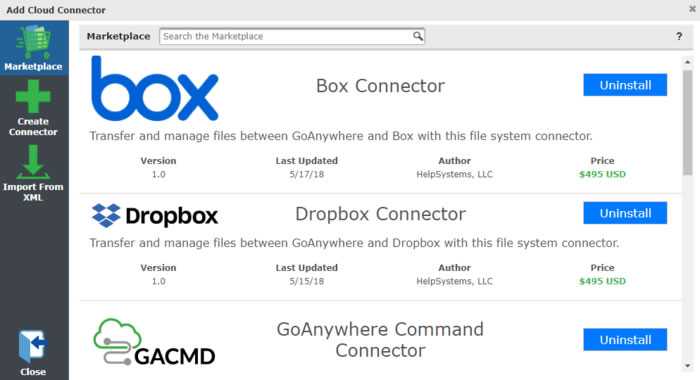Open the Marketplace shopping cart icon
The image size is (700, 380).
tap(33, 42)
